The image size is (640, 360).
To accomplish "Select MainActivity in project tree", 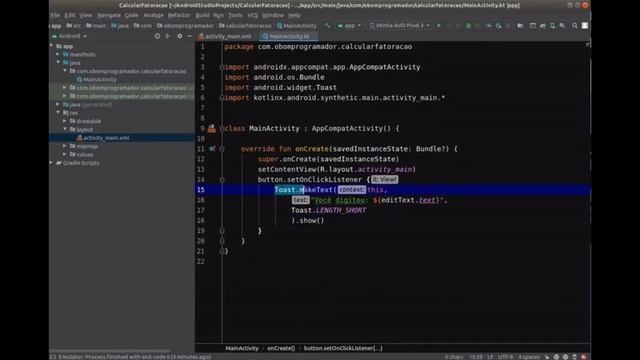I will [x=100, y=80].
